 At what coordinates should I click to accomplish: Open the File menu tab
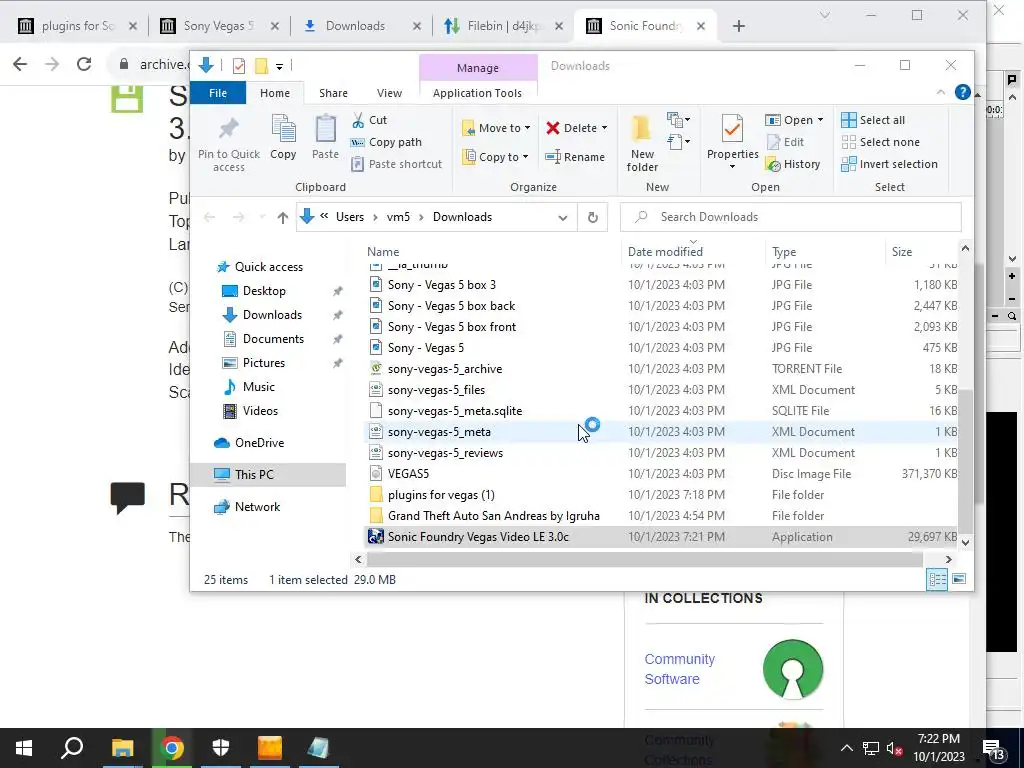[x=217, y=93]
